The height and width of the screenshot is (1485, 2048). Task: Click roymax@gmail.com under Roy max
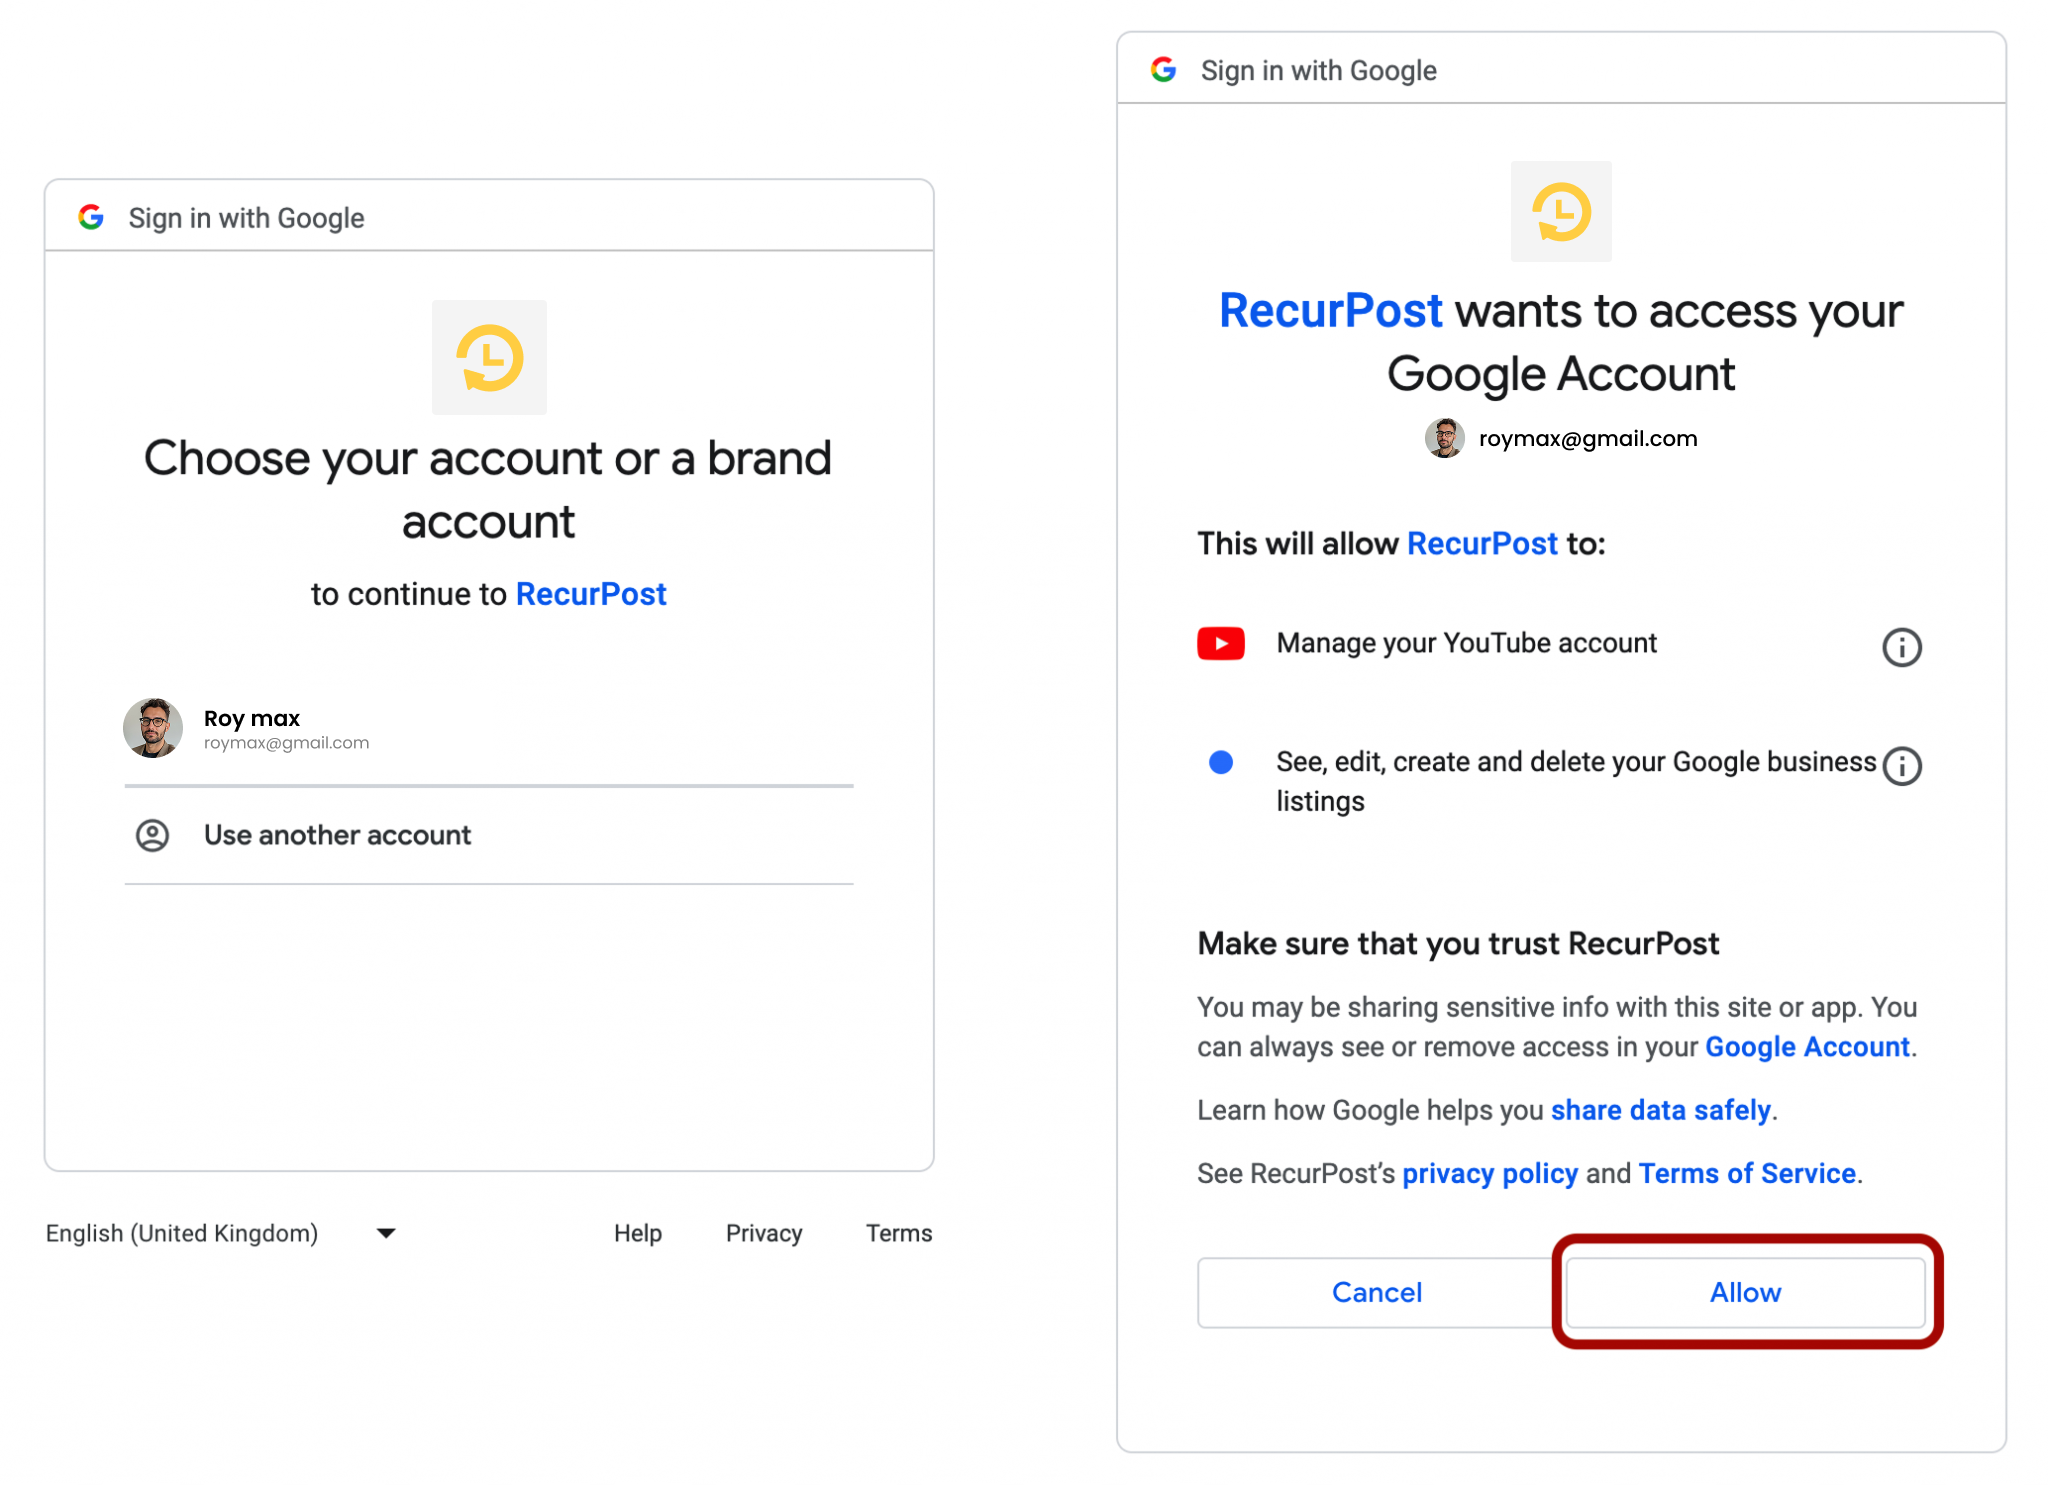click(x=286, y=743)
